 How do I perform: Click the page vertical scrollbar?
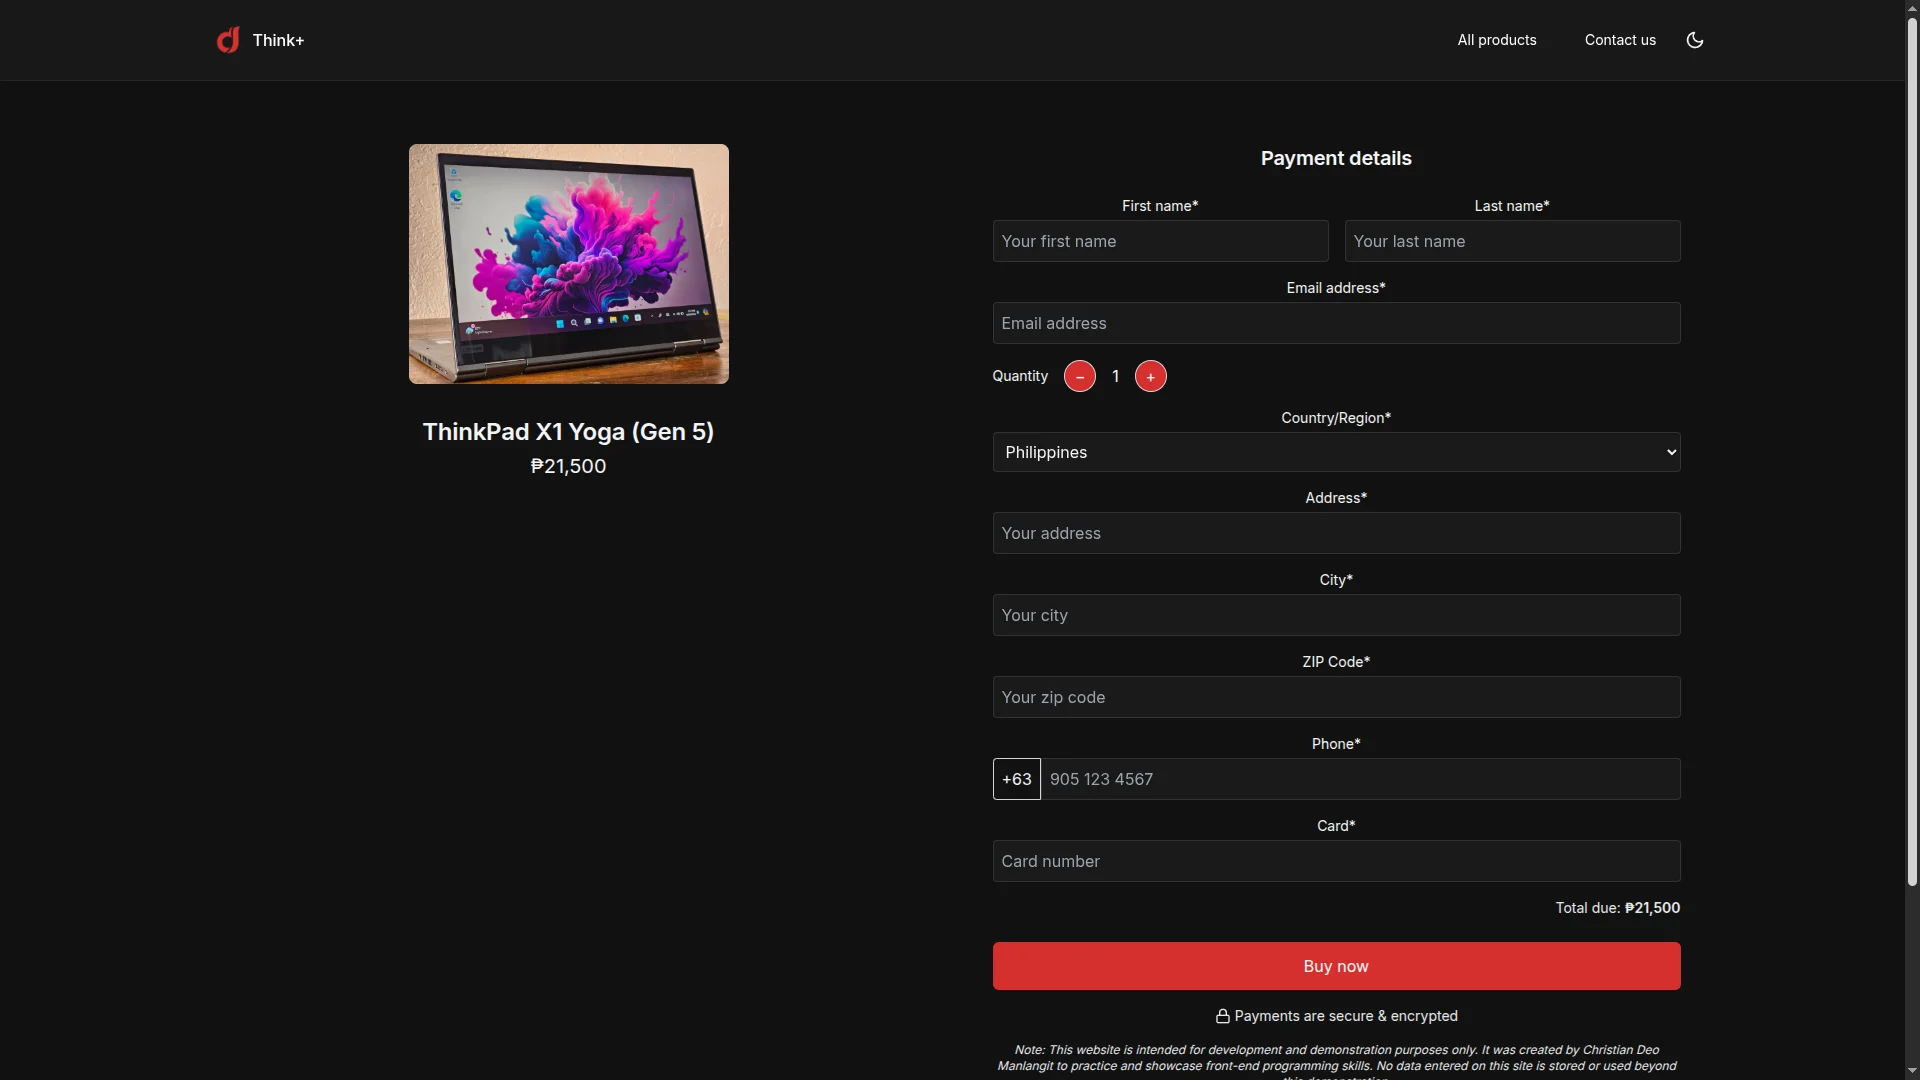coord(1912,450)
